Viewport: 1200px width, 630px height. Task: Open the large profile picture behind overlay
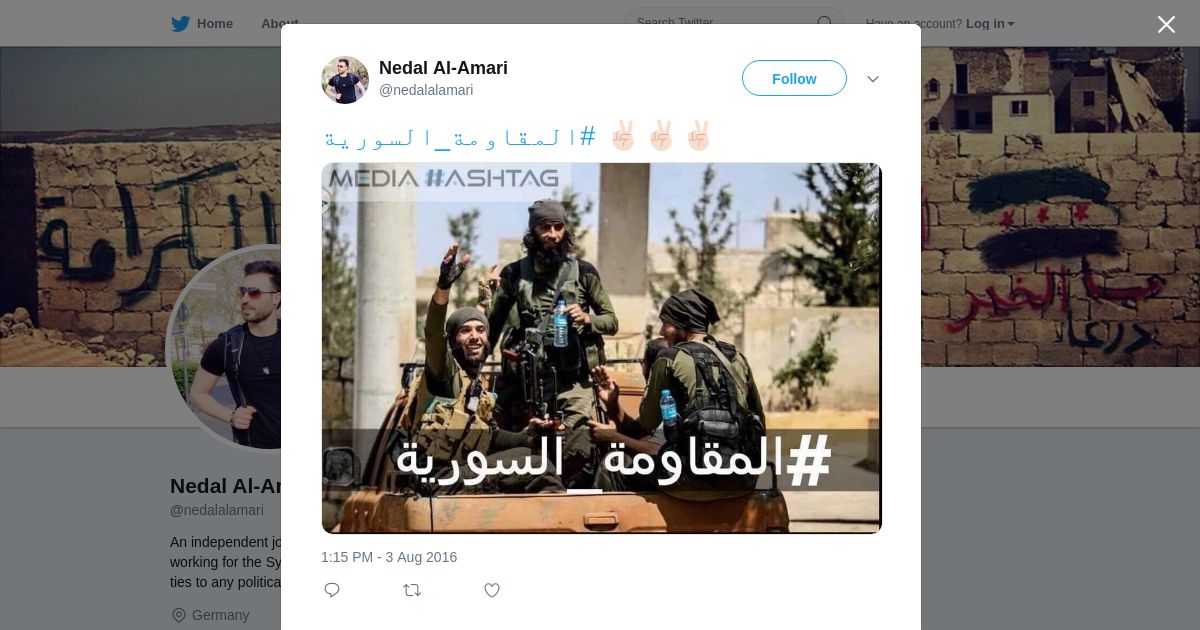click(225, 348)
